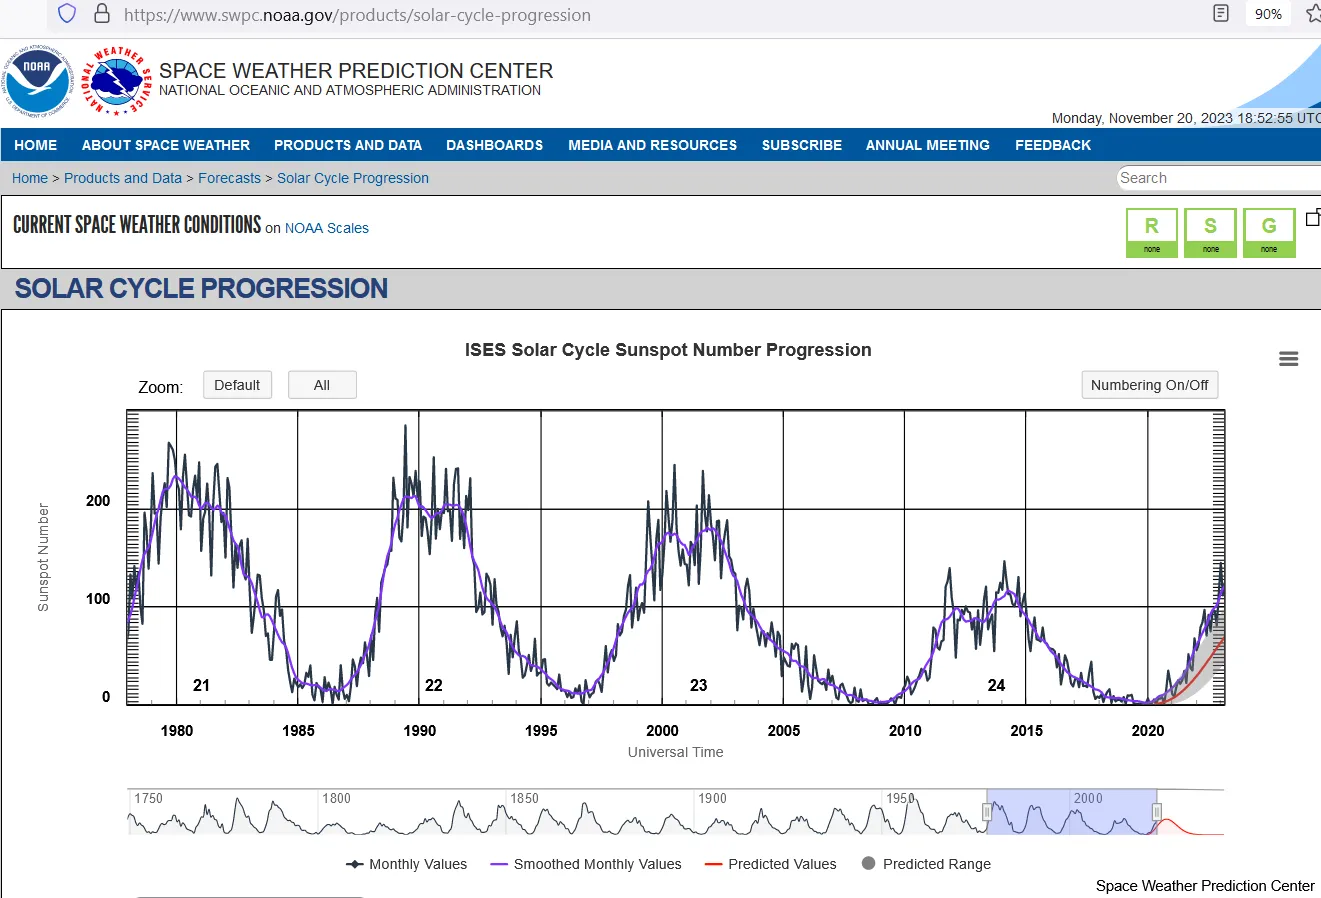This screenshot has width=1321, height=898.
Task: Open the ABOUT SPACE WEATHER menu
Action: click(166, 145)
